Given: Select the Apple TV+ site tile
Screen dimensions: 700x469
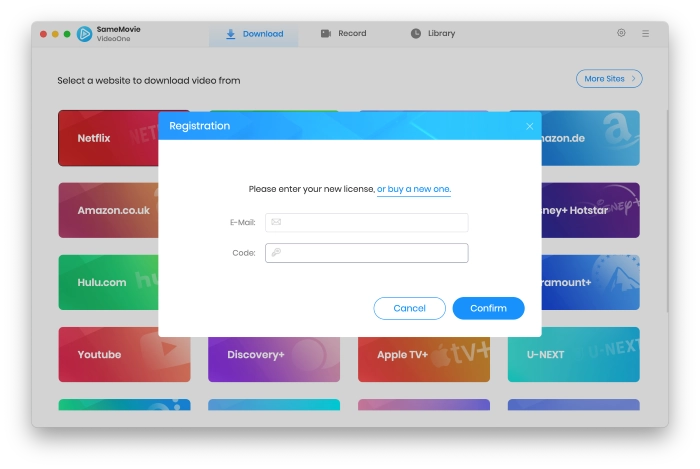Looking at the screenshot, I should [424, 359].
